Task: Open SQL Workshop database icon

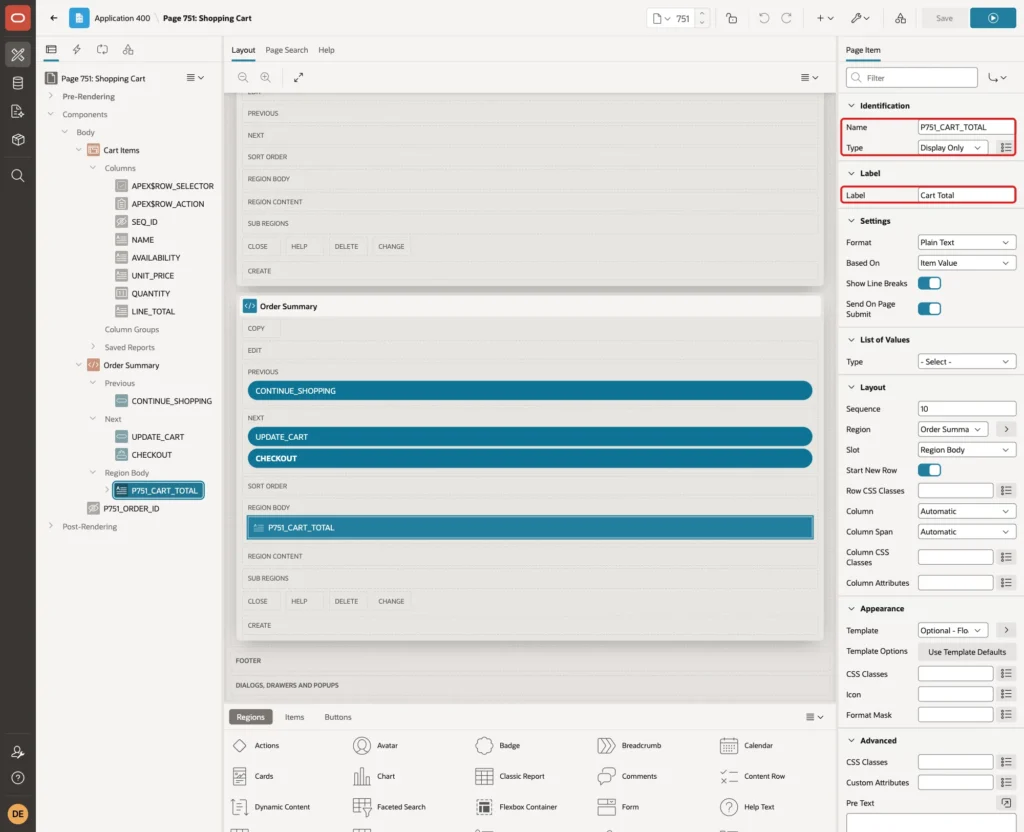Action: 18,83
